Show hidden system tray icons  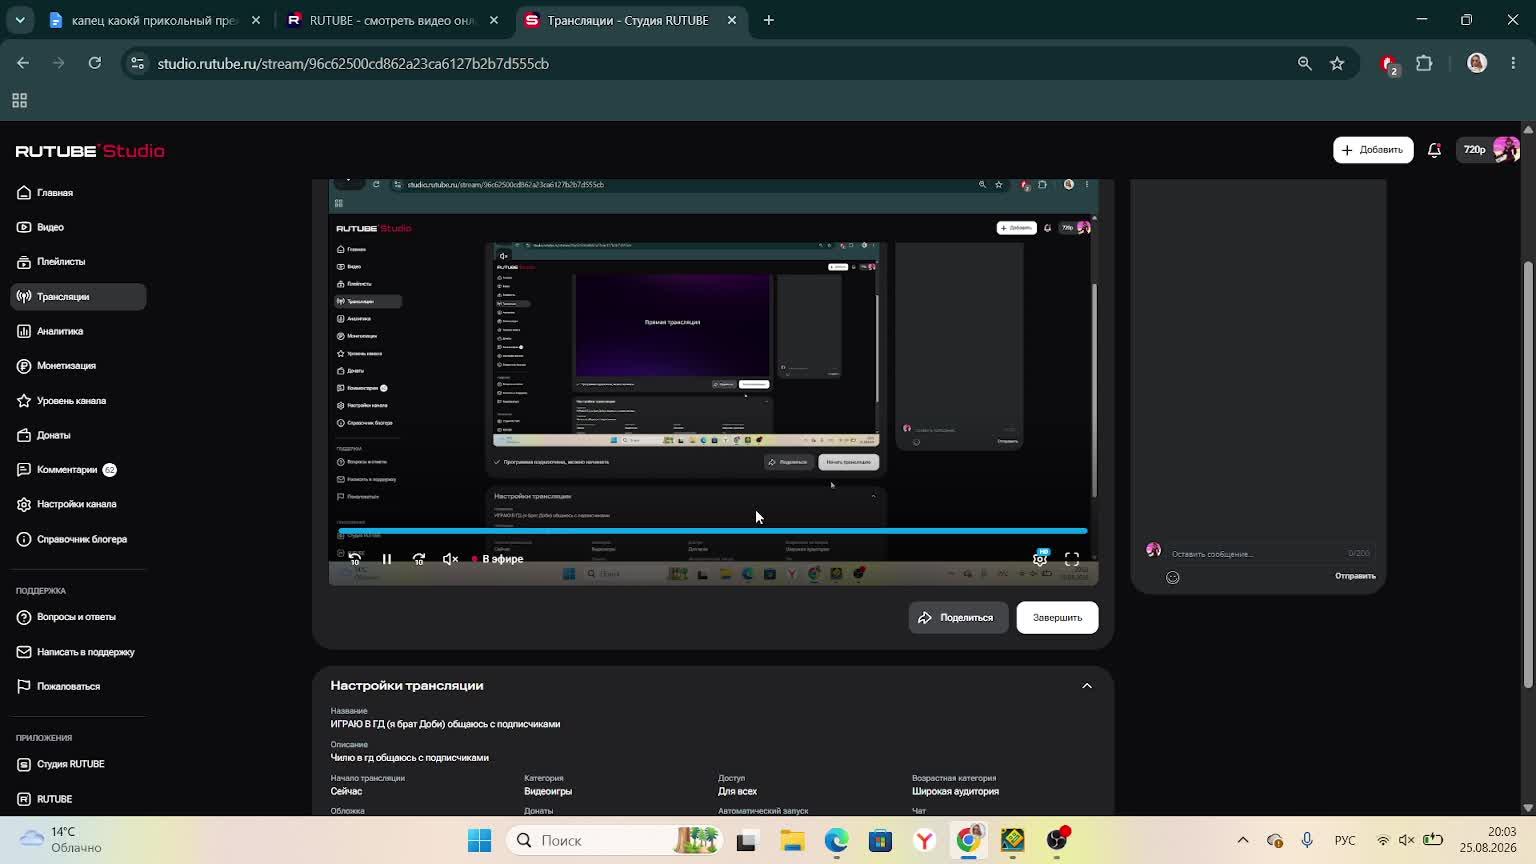[1243, 841]
